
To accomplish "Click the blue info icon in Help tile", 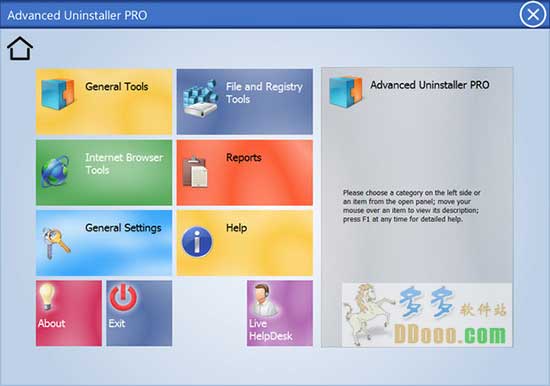I will point(197,242).
